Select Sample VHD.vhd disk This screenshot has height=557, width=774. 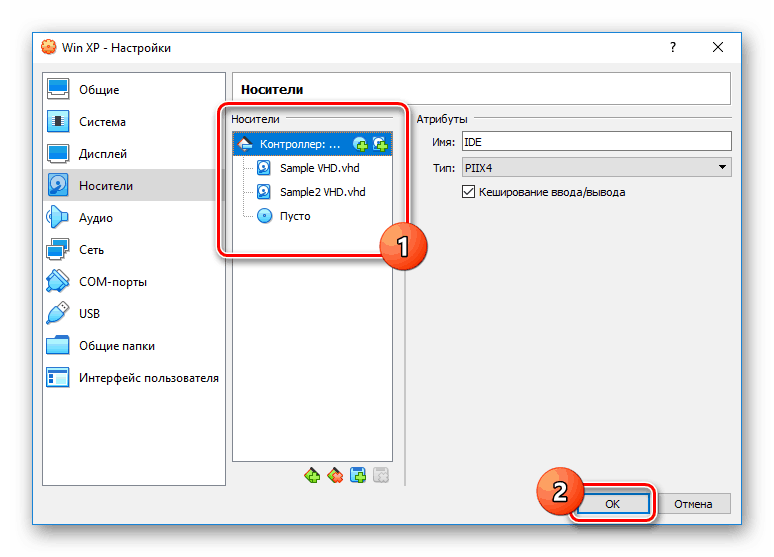(312, 168)
